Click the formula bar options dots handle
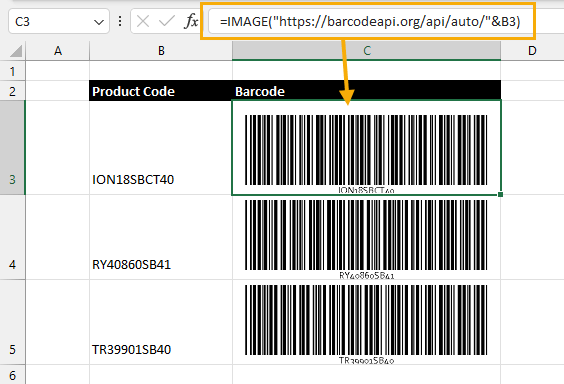 tap(120, 22)
